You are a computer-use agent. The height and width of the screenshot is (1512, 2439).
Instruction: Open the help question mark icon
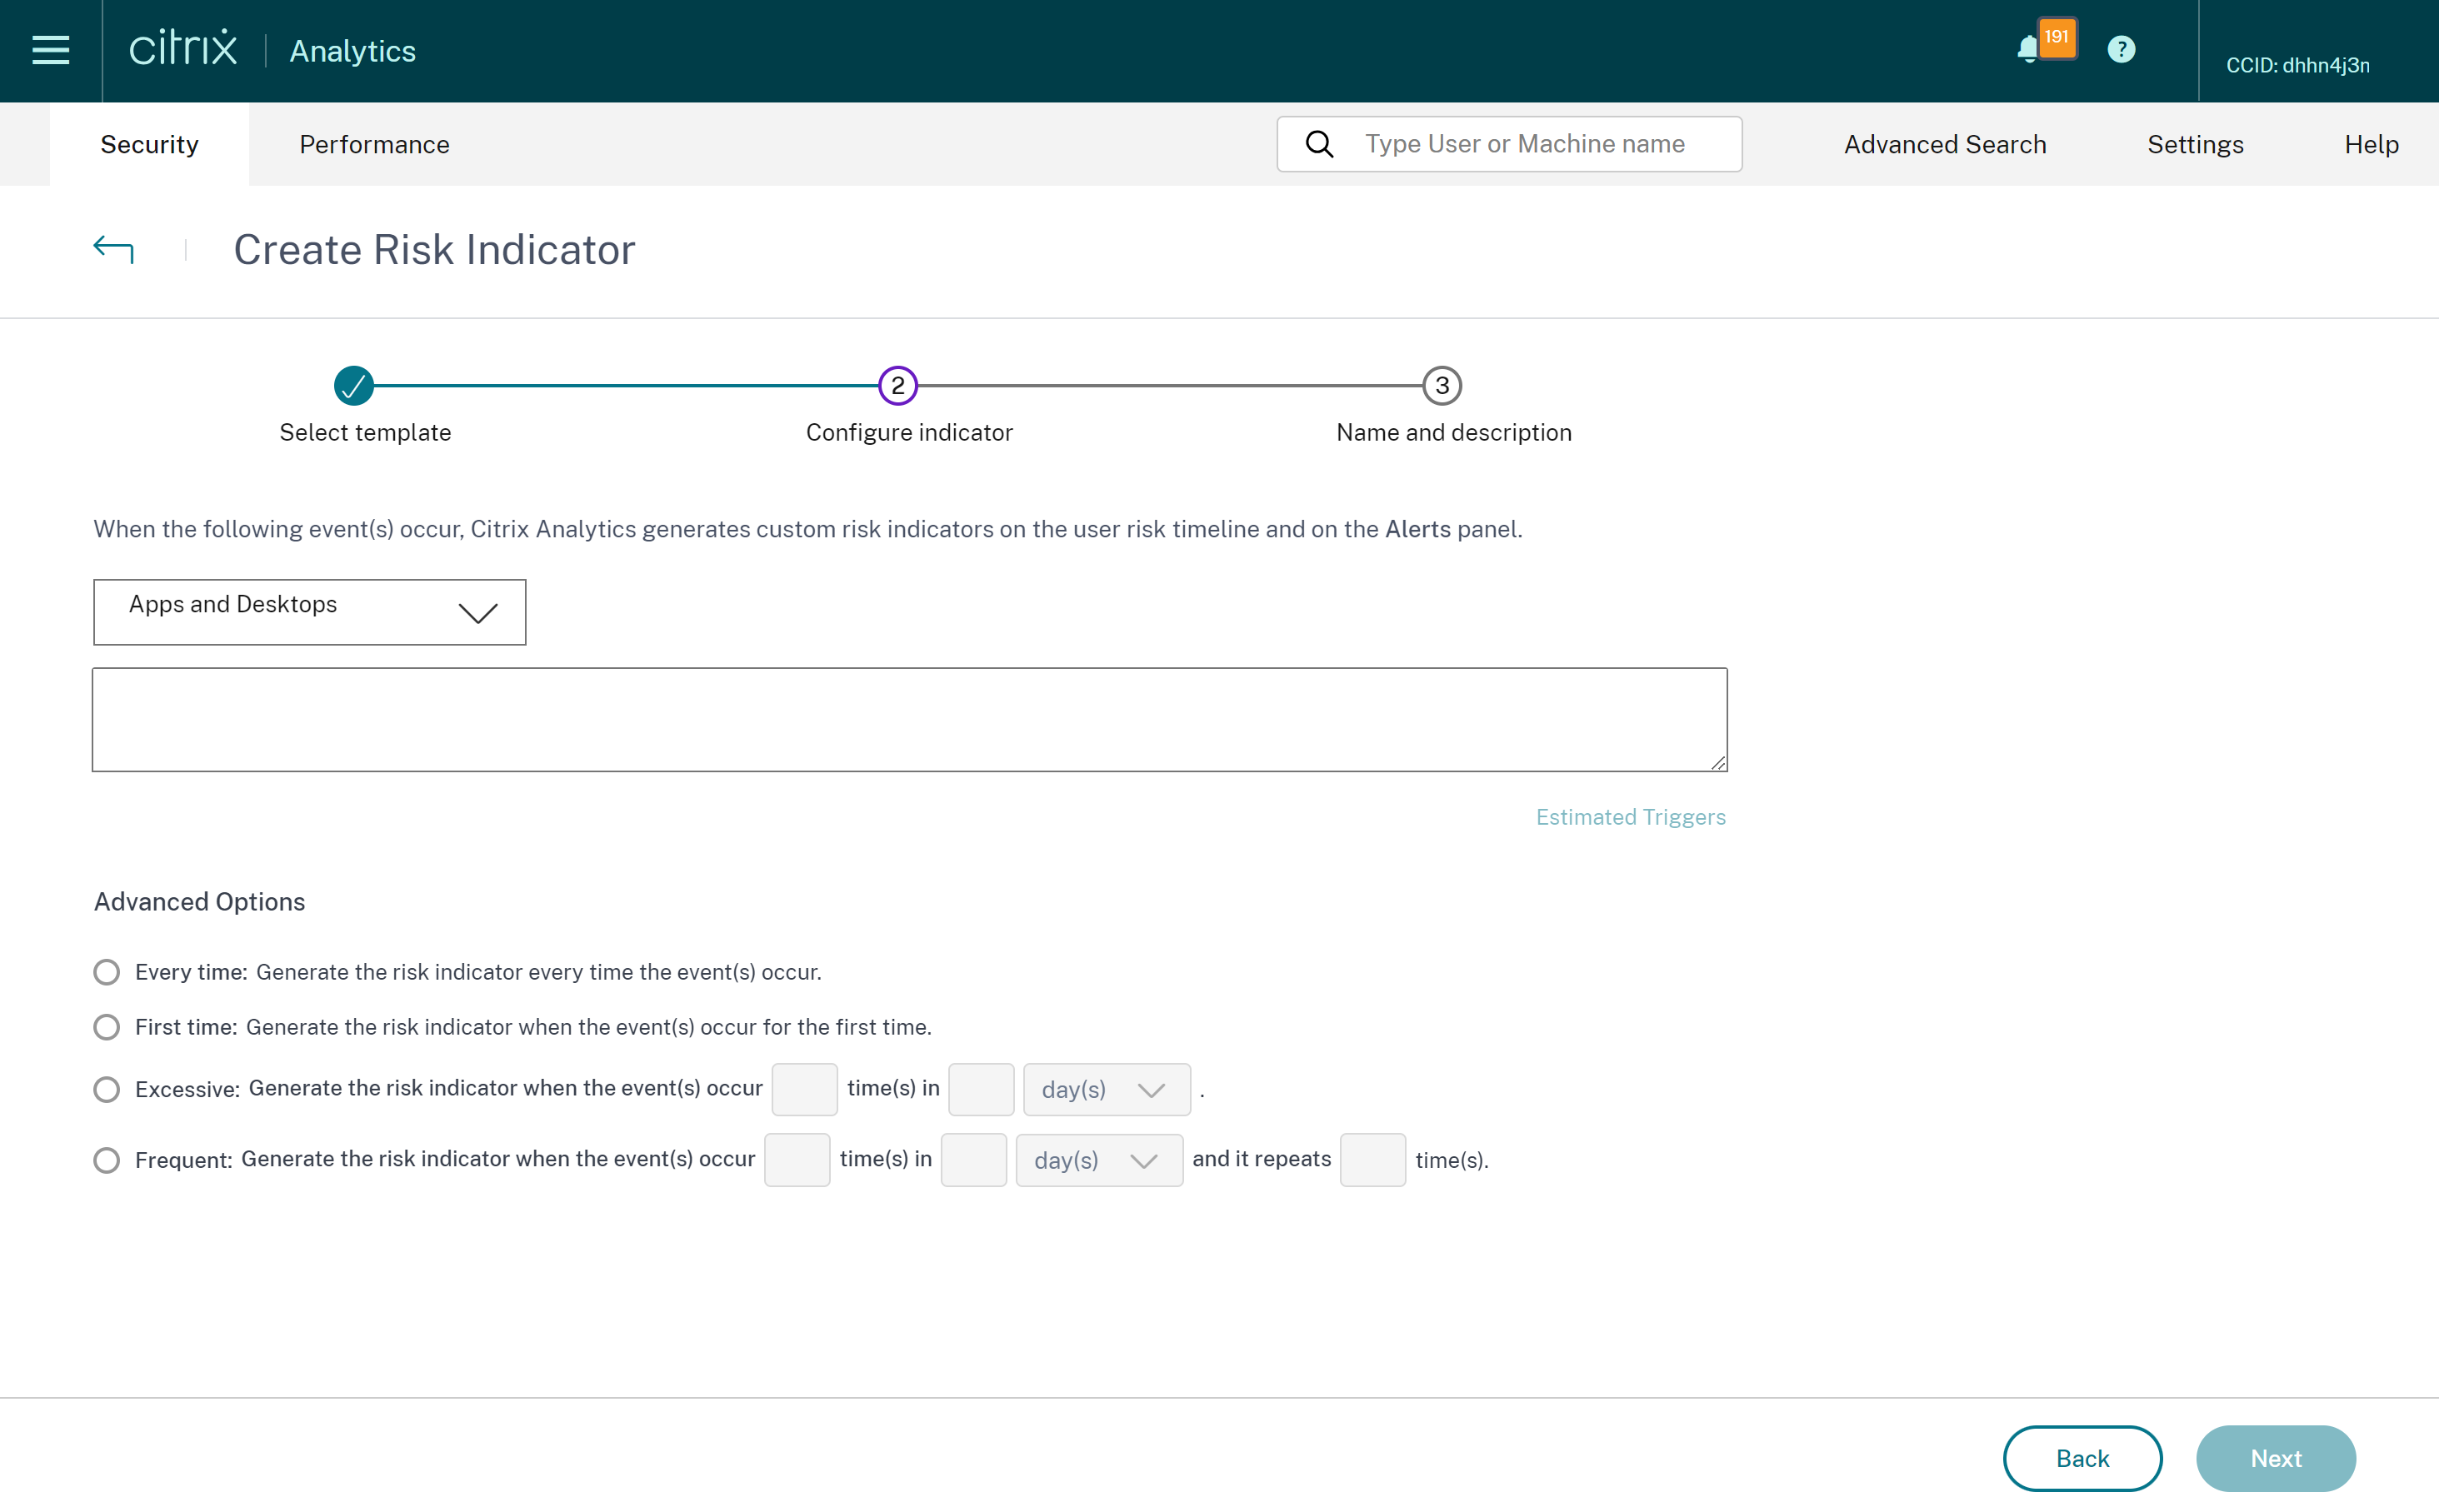[2120, 49]
